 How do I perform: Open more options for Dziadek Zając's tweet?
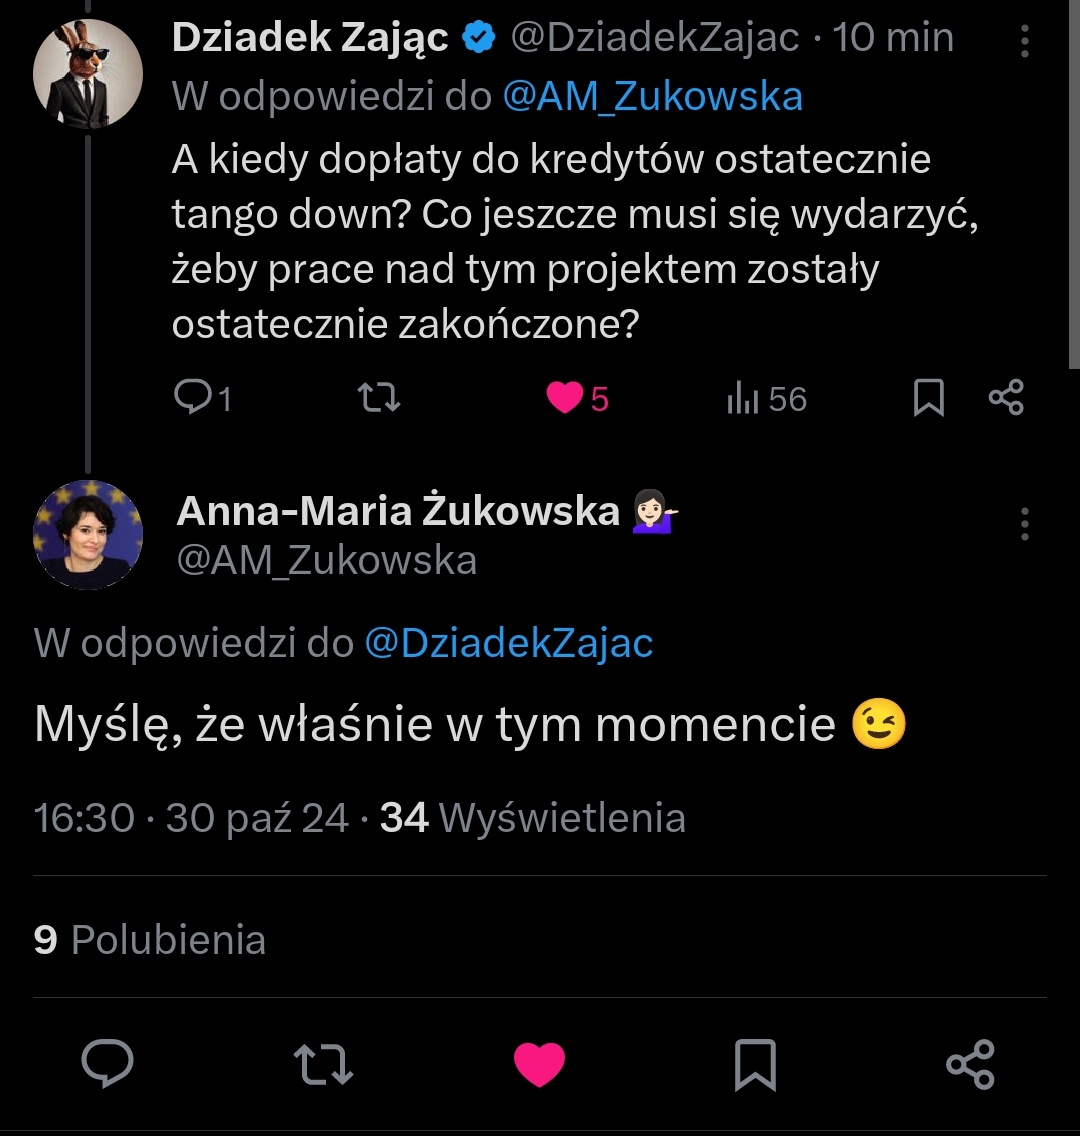[1025, 41]
